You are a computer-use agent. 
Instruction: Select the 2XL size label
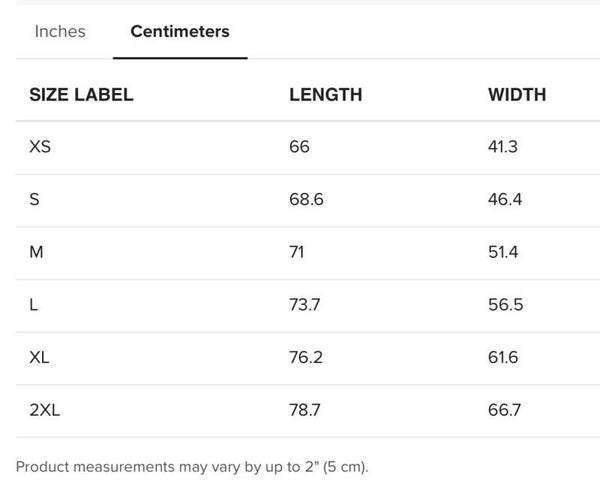[45, 409]
